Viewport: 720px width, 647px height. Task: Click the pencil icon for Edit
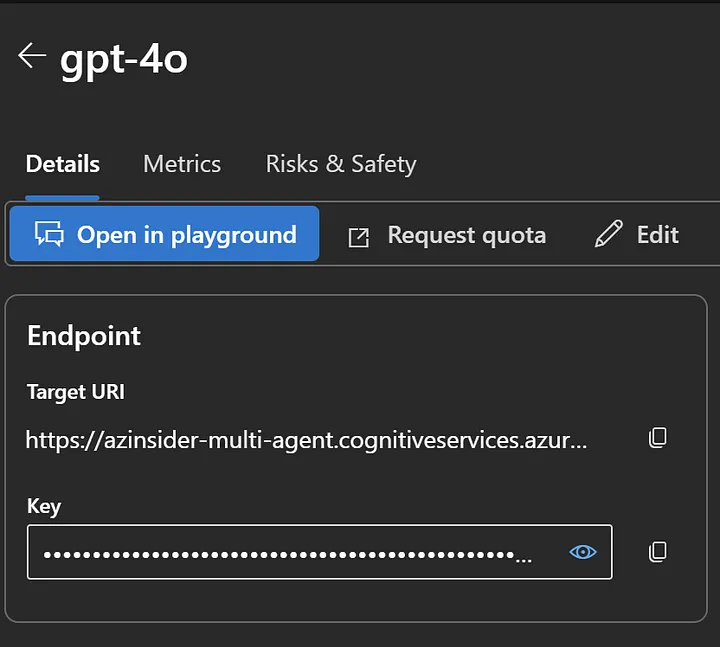pyautogui.click(x=607, y=235)
